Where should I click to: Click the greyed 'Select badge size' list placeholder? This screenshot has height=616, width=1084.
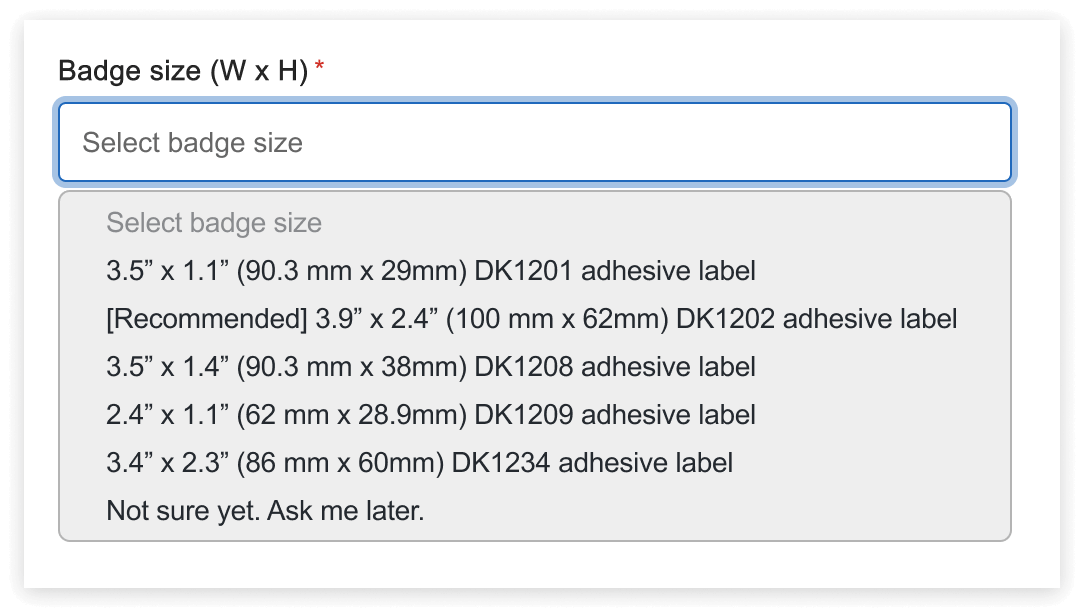click(x=214, y=222)
